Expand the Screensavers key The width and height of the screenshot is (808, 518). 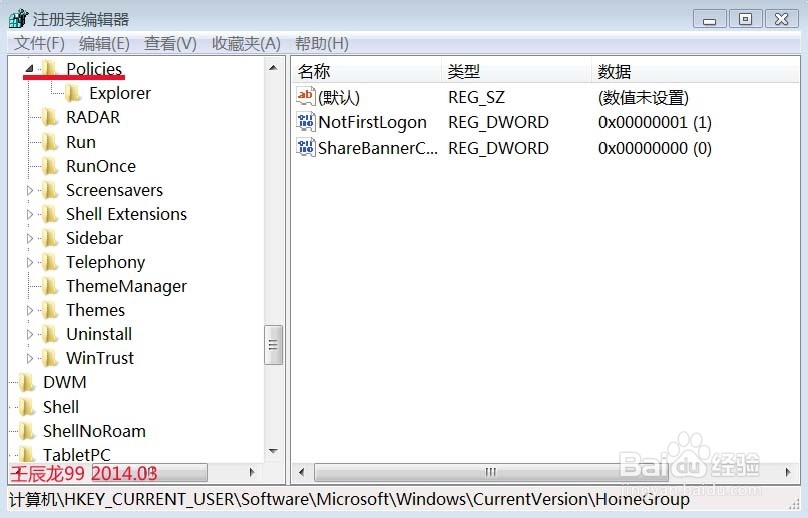[29, 190]
